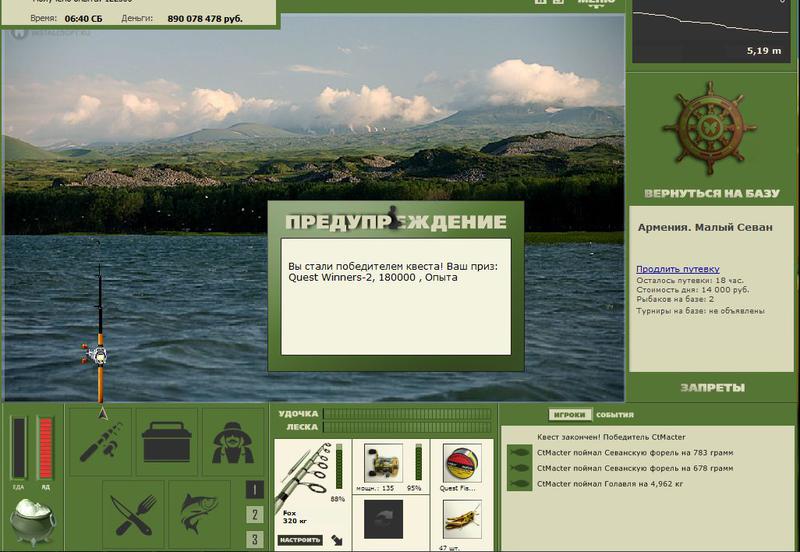
Task: Click the depth profile chart showing 5,19 m
Action: click(x=711, y=31)
